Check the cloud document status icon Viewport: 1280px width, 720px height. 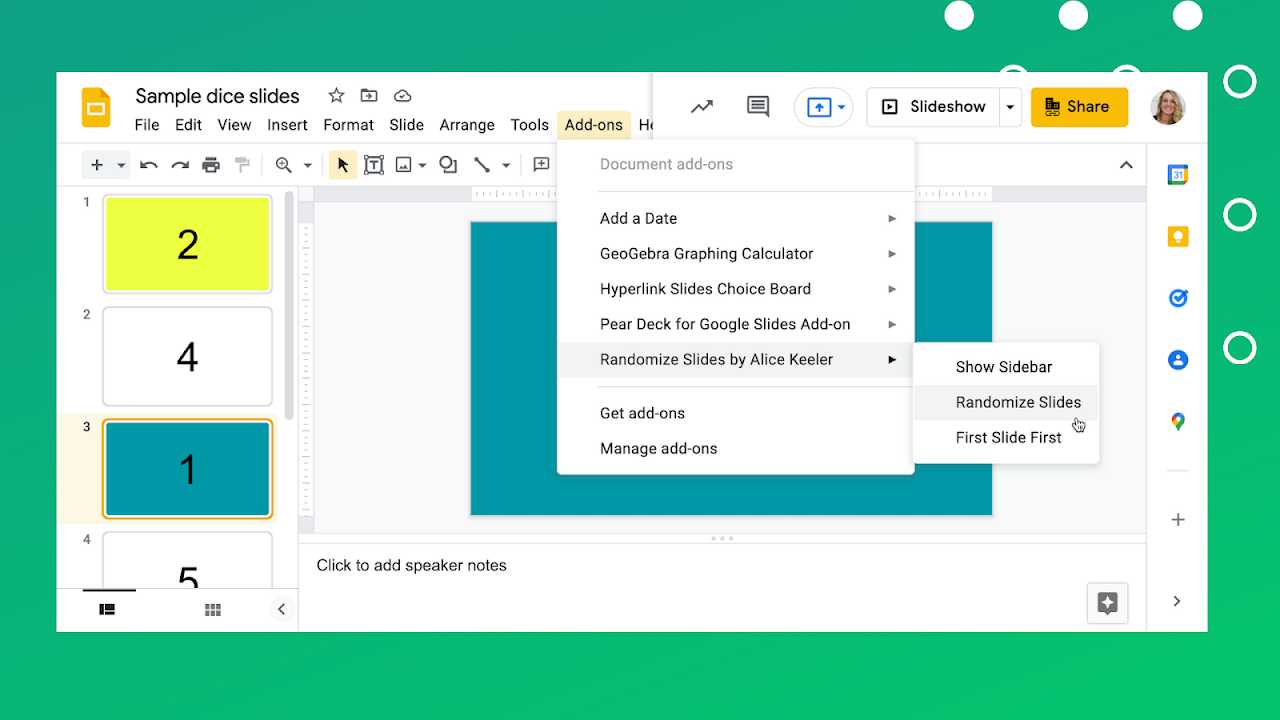coord(403,96)
